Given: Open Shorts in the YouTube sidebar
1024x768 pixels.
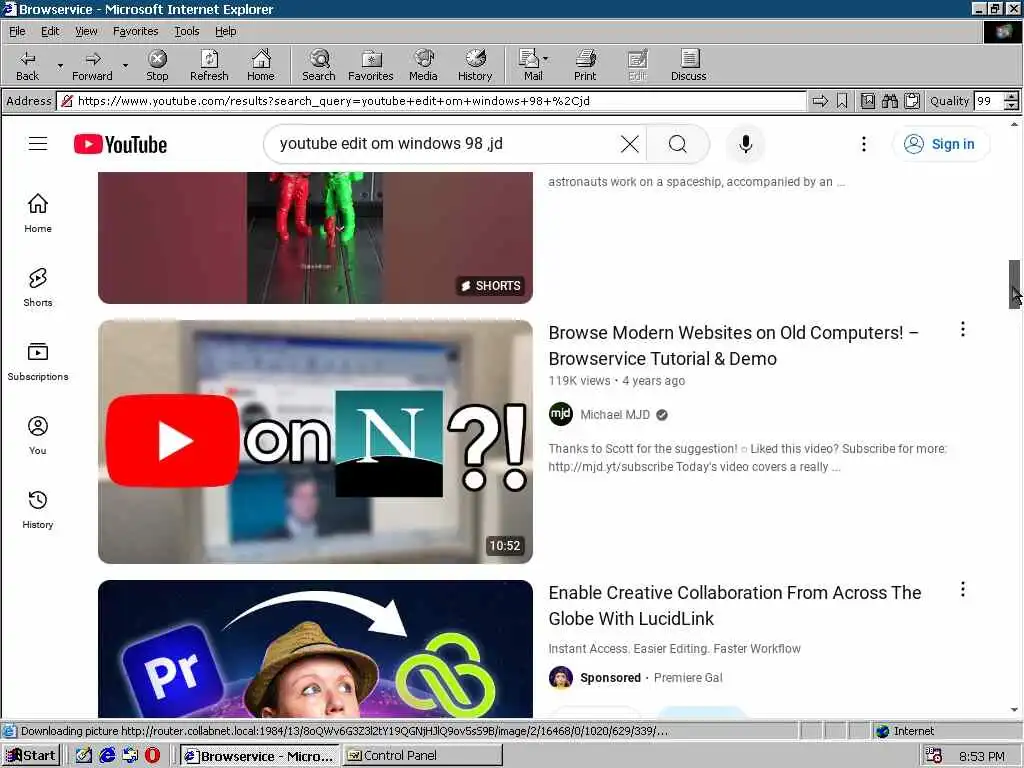Looking at the screenshot, I should pyautogui.click(x=38, y=287).
